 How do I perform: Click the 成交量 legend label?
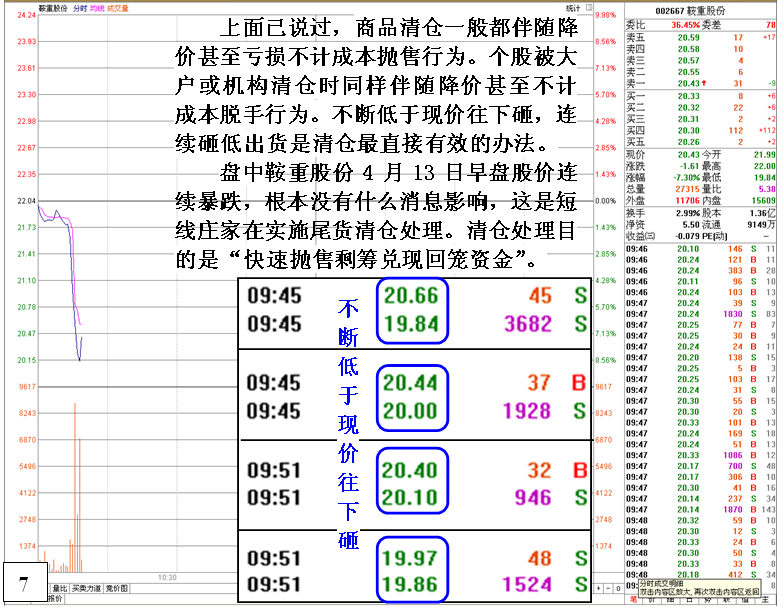[x=118, y=8]
